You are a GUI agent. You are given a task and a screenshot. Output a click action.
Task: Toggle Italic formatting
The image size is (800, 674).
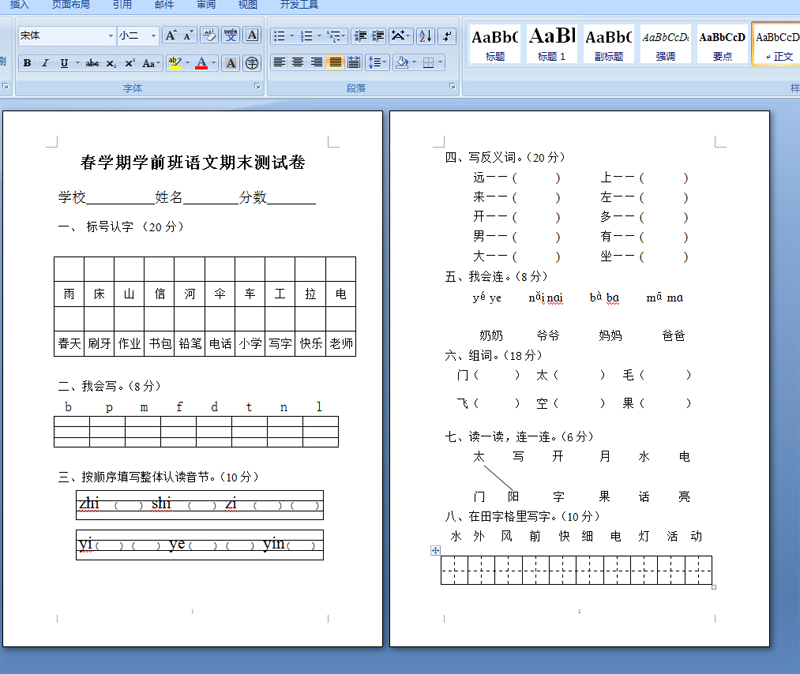(45, 63)
